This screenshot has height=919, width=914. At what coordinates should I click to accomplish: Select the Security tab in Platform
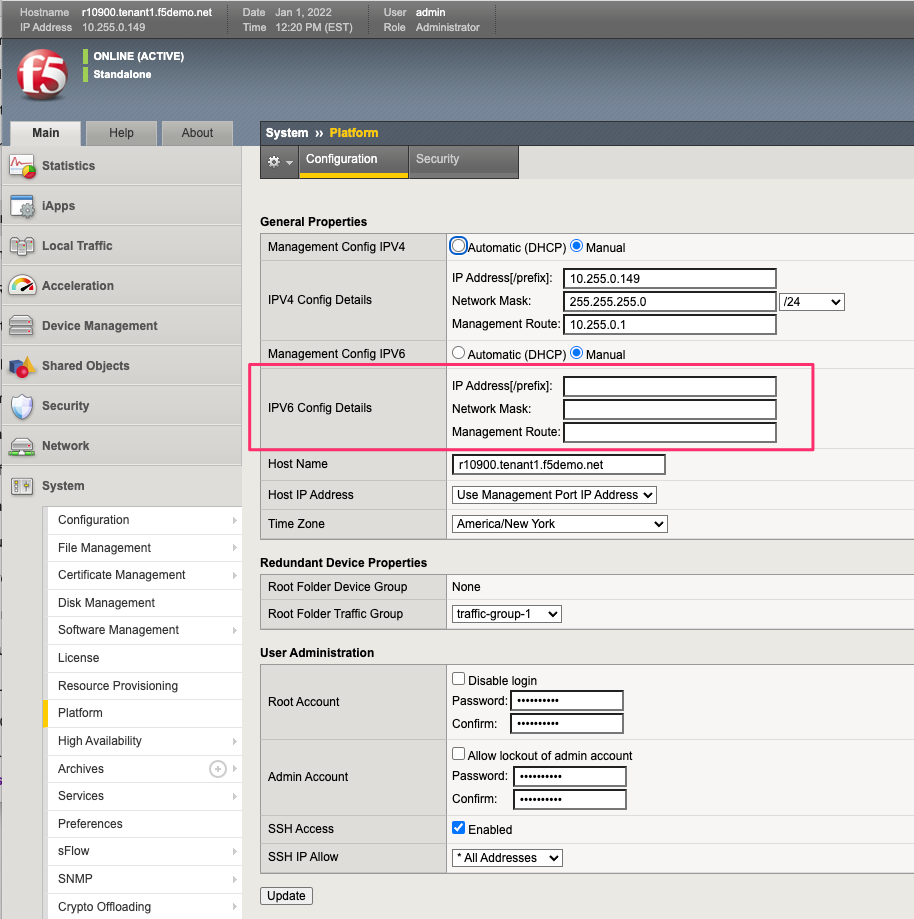point(463,160)
